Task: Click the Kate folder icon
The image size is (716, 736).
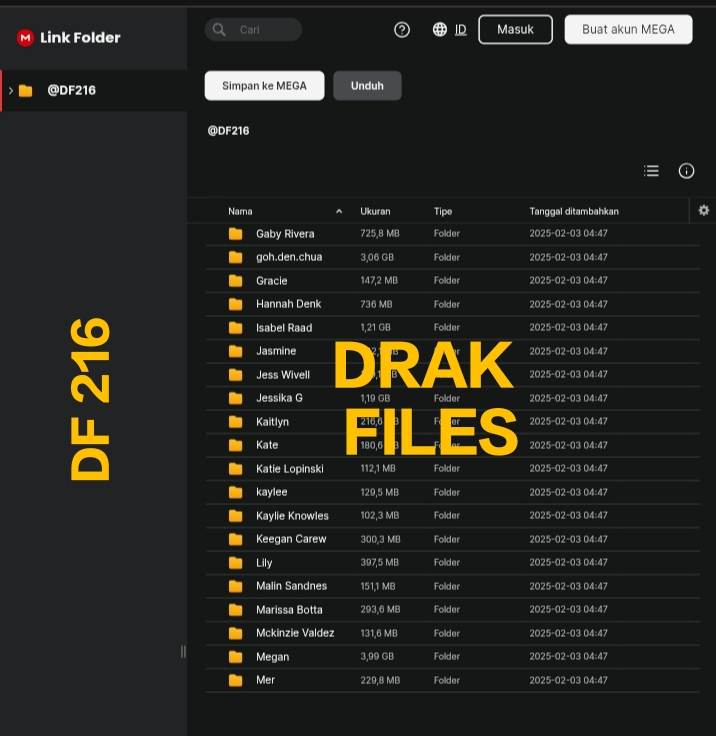Action: click(x=235, y=445)
